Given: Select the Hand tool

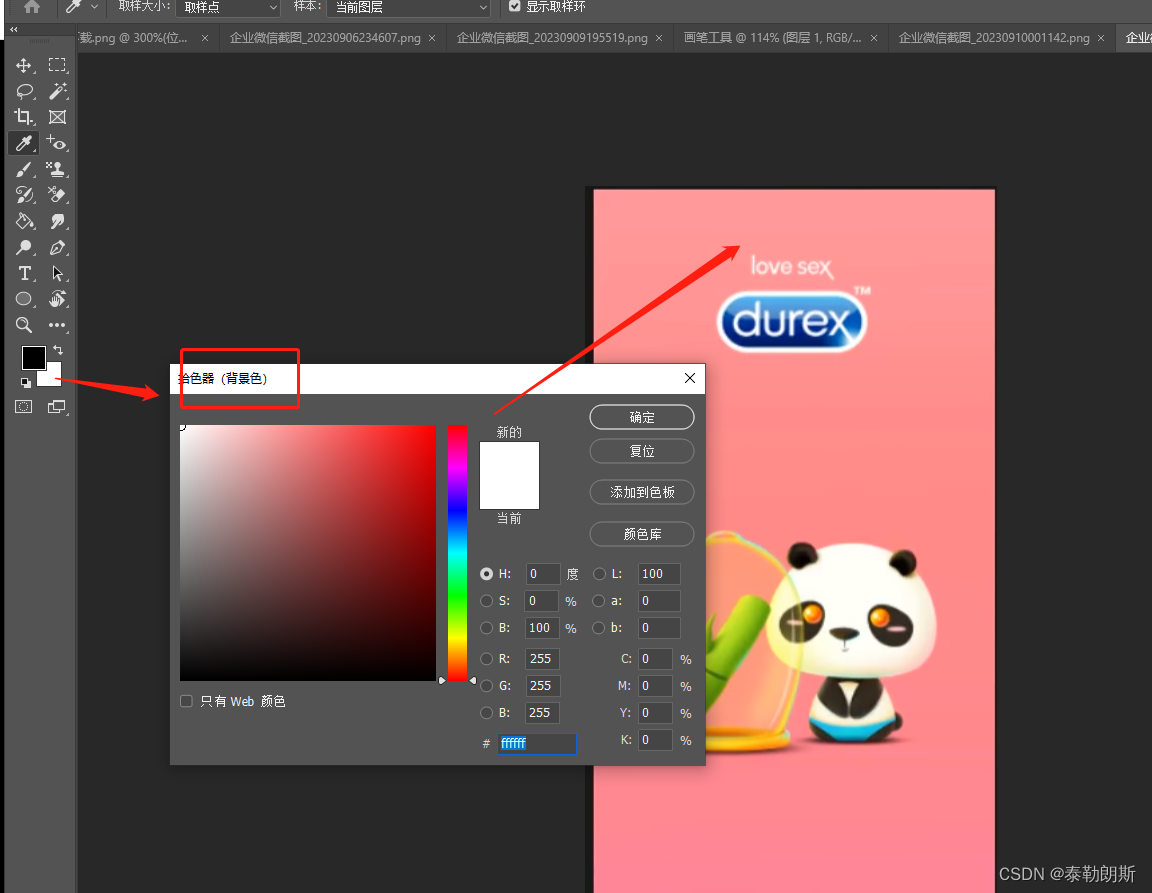Looking at the screenshot, I should [57, 299].
